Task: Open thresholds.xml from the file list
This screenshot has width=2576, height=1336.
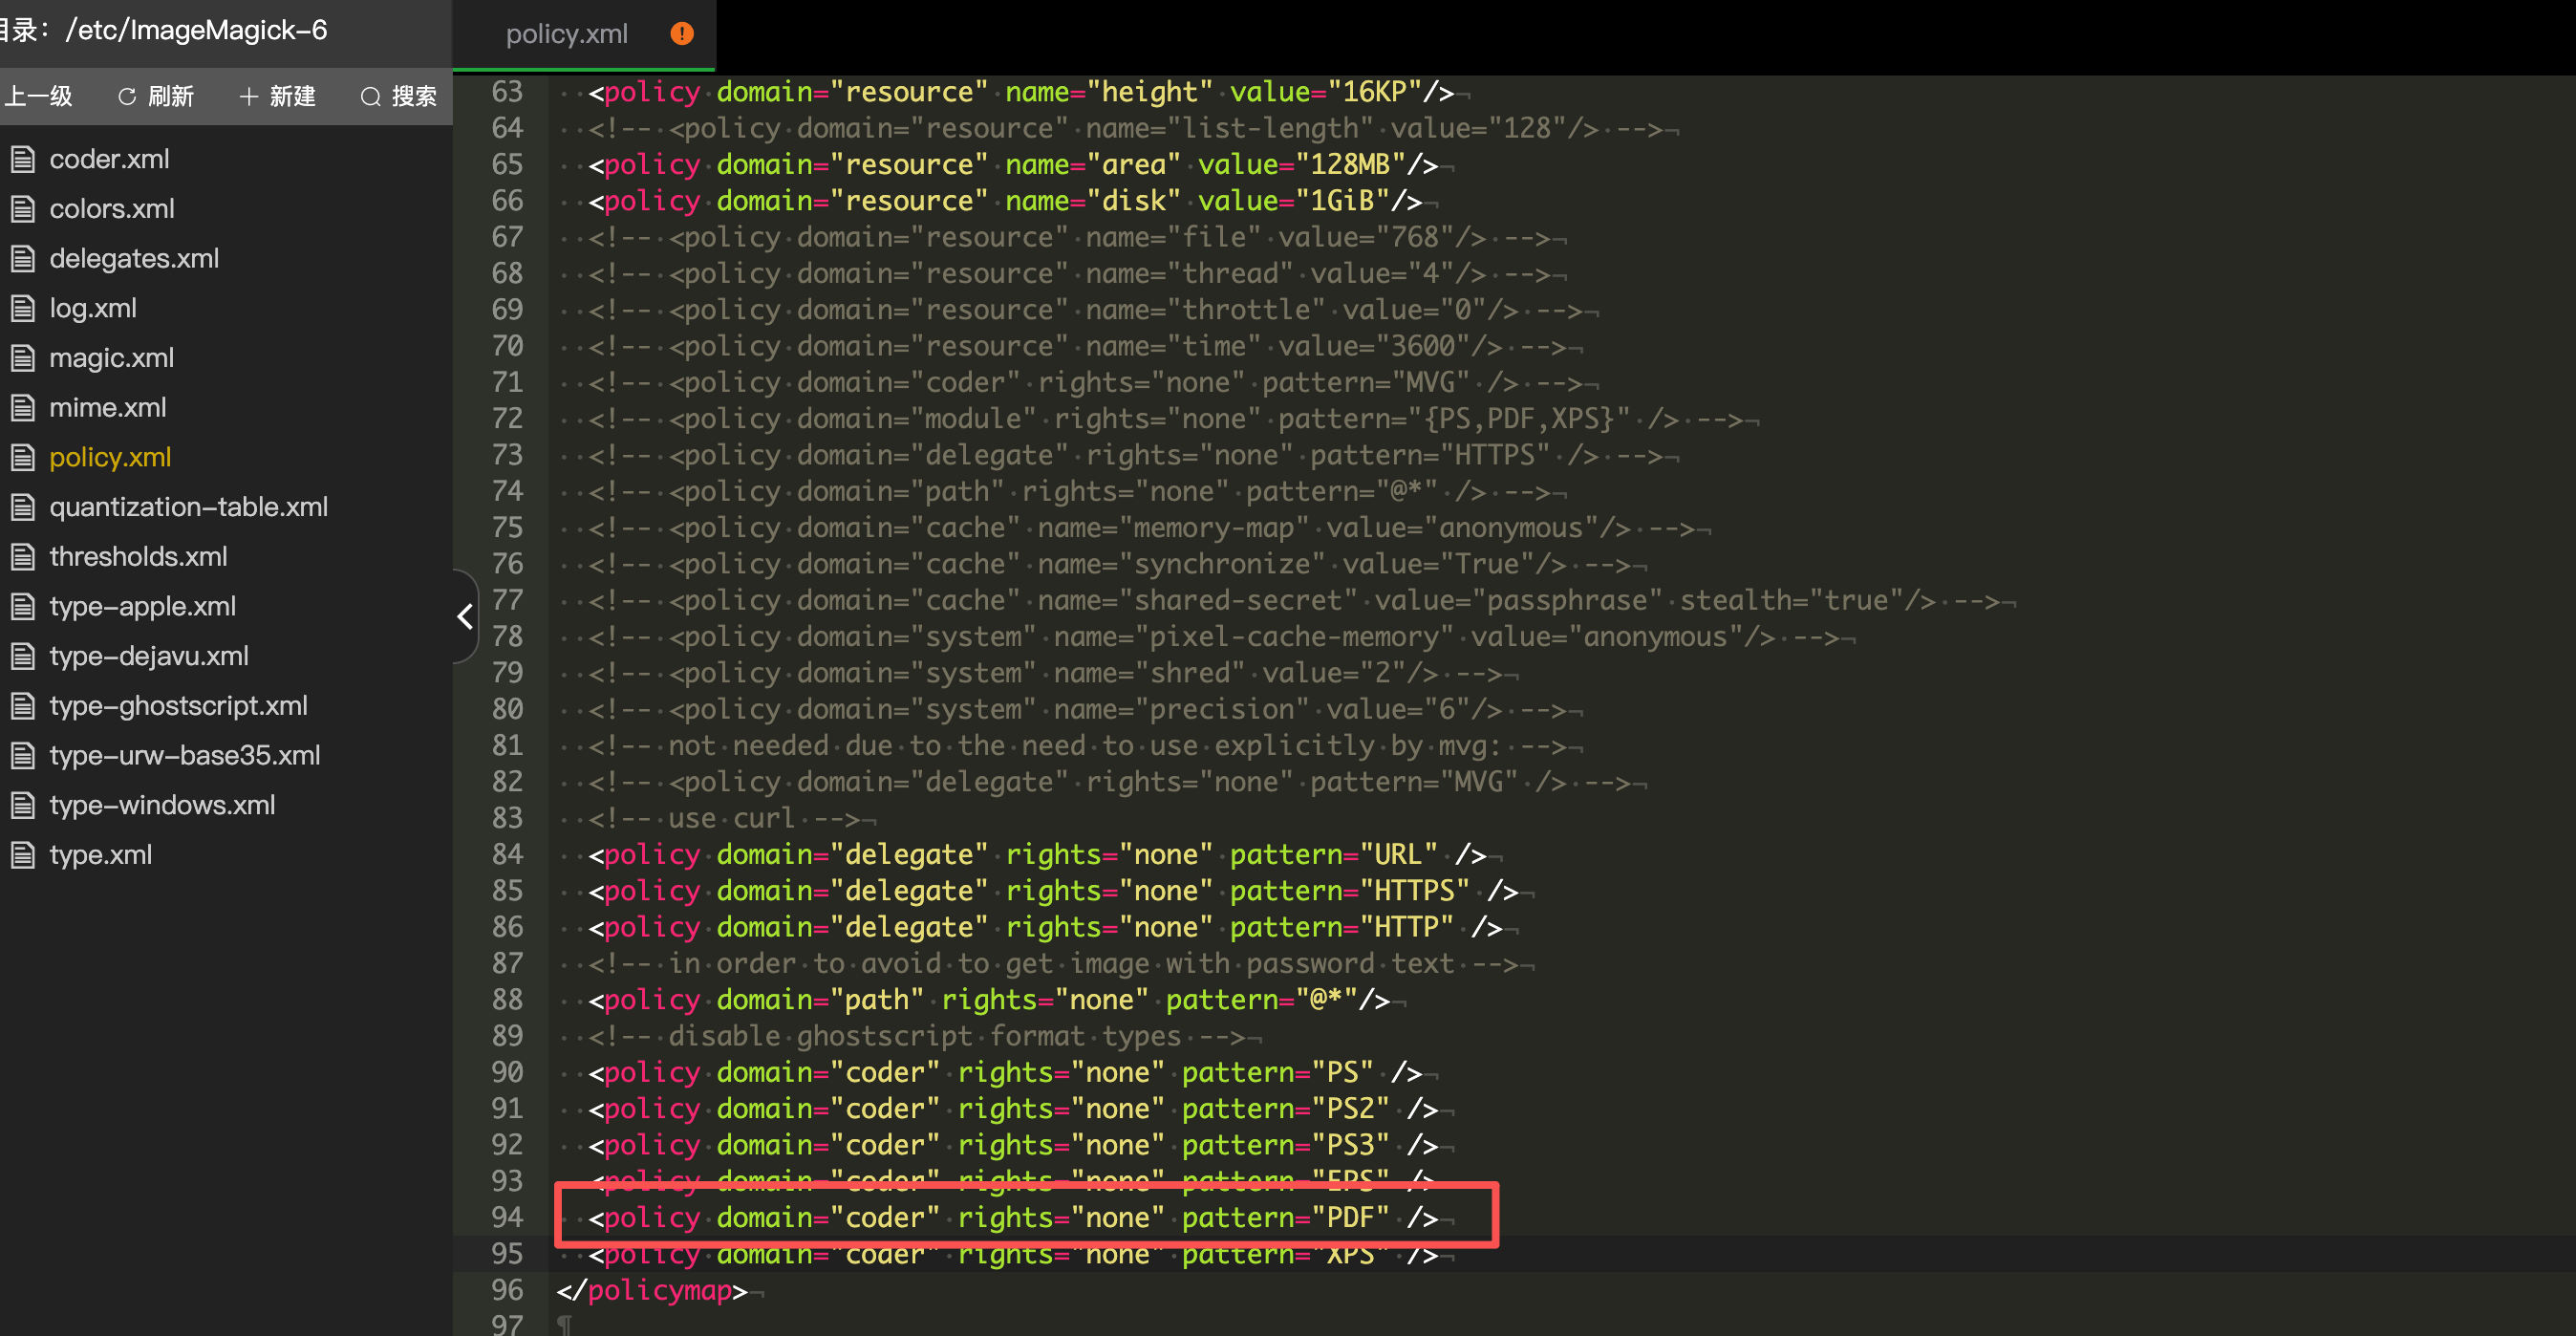Action: pyautogui.click(x=138, y=557)
